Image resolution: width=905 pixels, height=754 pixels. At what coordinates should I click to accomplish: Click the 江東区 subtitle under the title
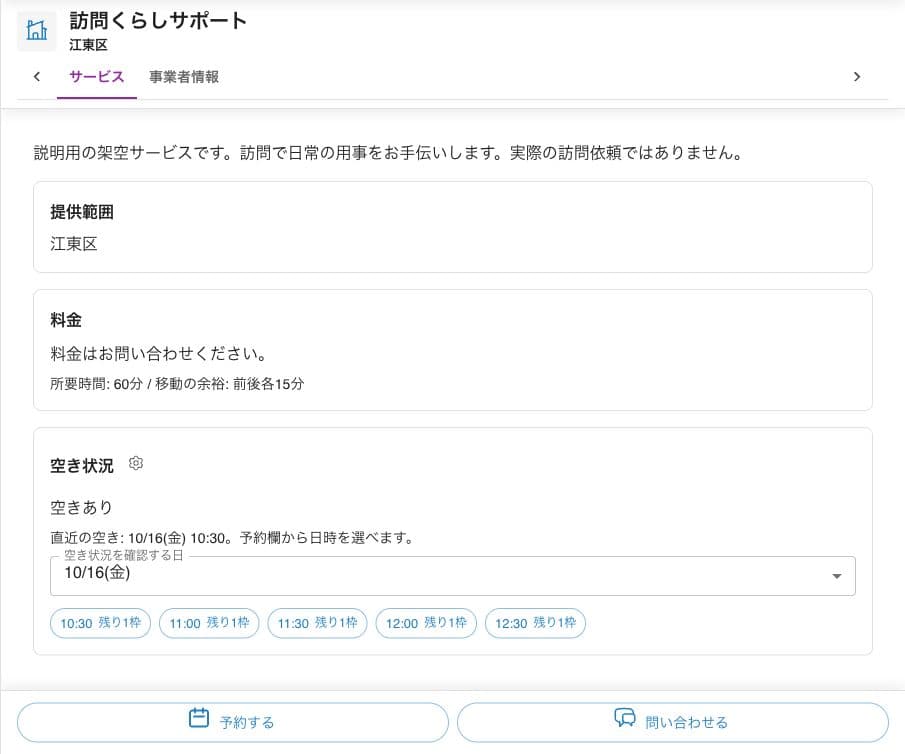88,44
